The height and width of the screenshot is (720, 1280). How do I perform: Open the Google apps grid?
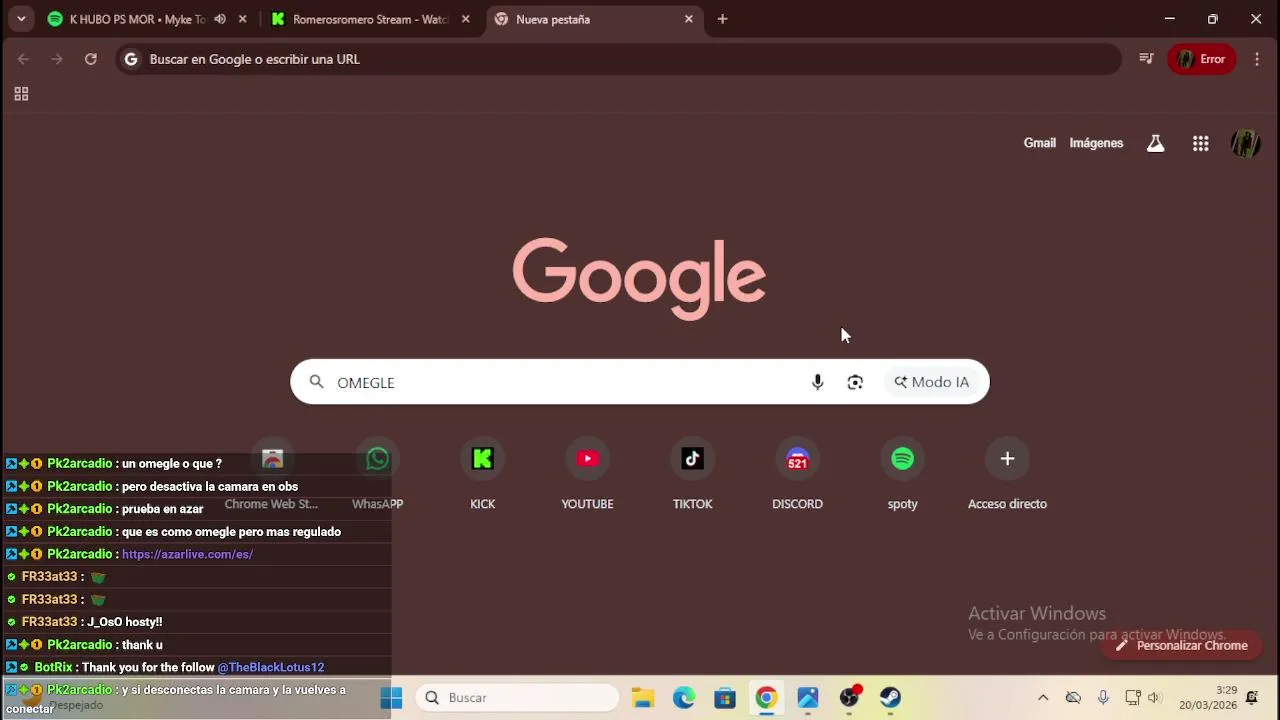pos(1201,143)
